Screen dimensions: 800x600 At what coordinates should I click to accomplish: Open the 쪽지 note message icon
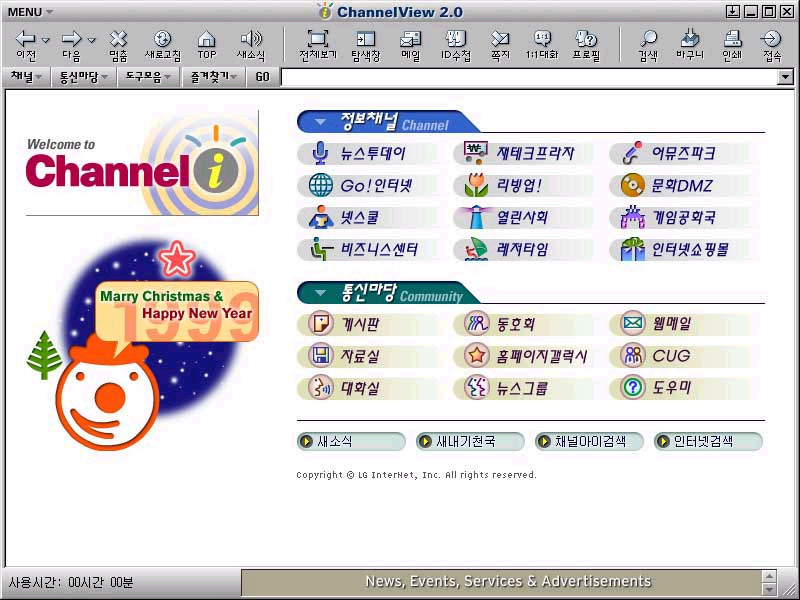click(x=500, y=38)
